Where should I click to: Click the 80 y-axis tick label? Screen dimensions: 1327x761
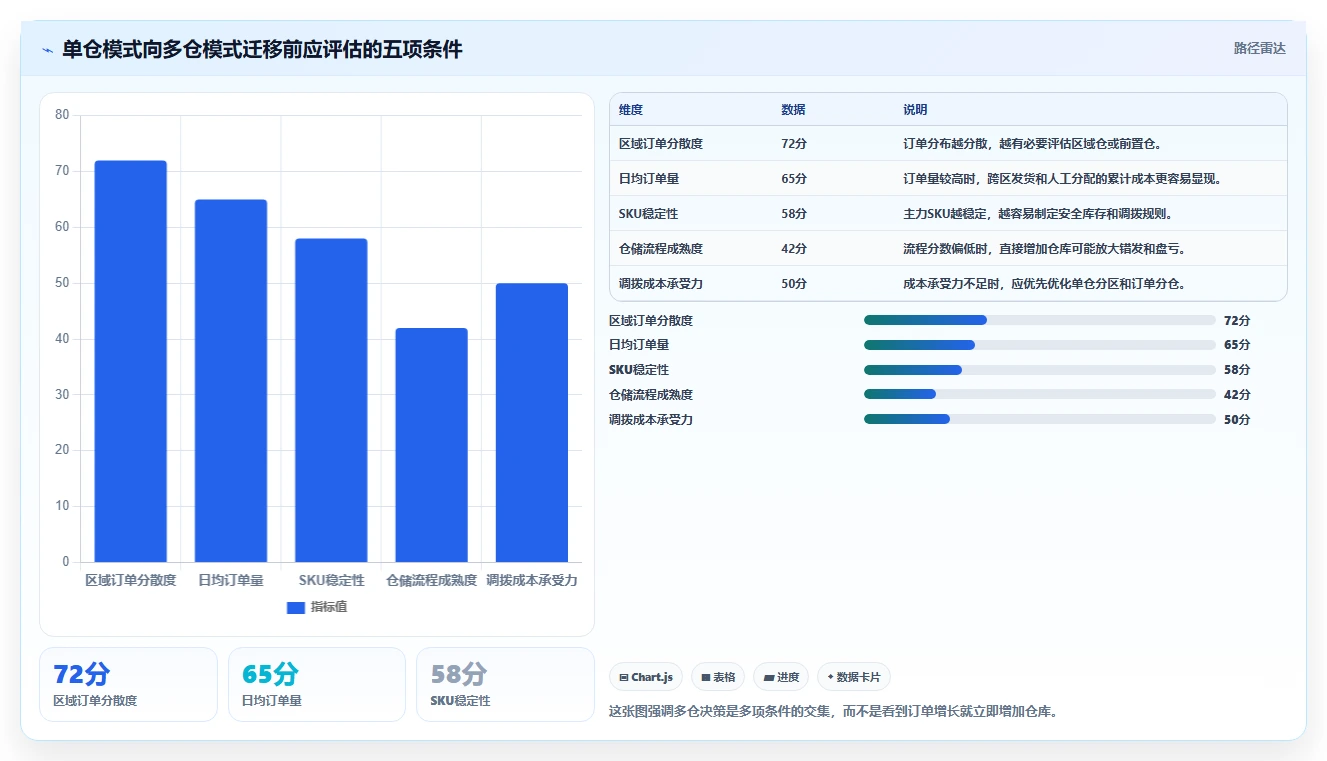pos(62,115)
